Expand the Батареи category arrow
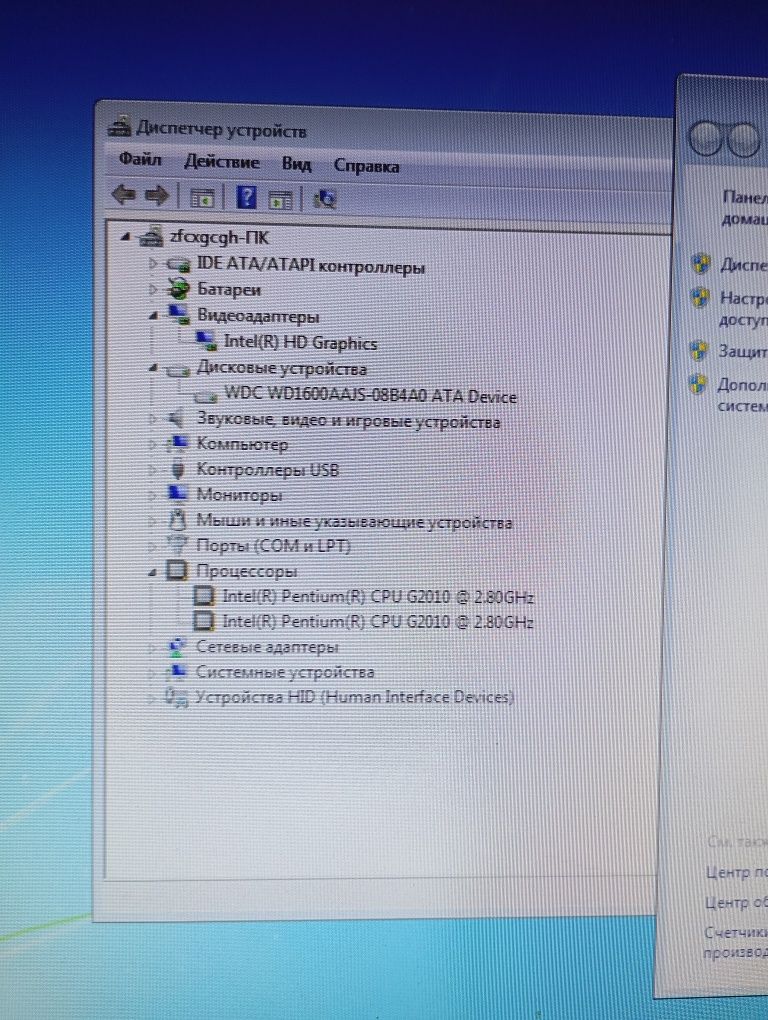Viewport: 768px width, 1020px height. click(x=153, y=289)
